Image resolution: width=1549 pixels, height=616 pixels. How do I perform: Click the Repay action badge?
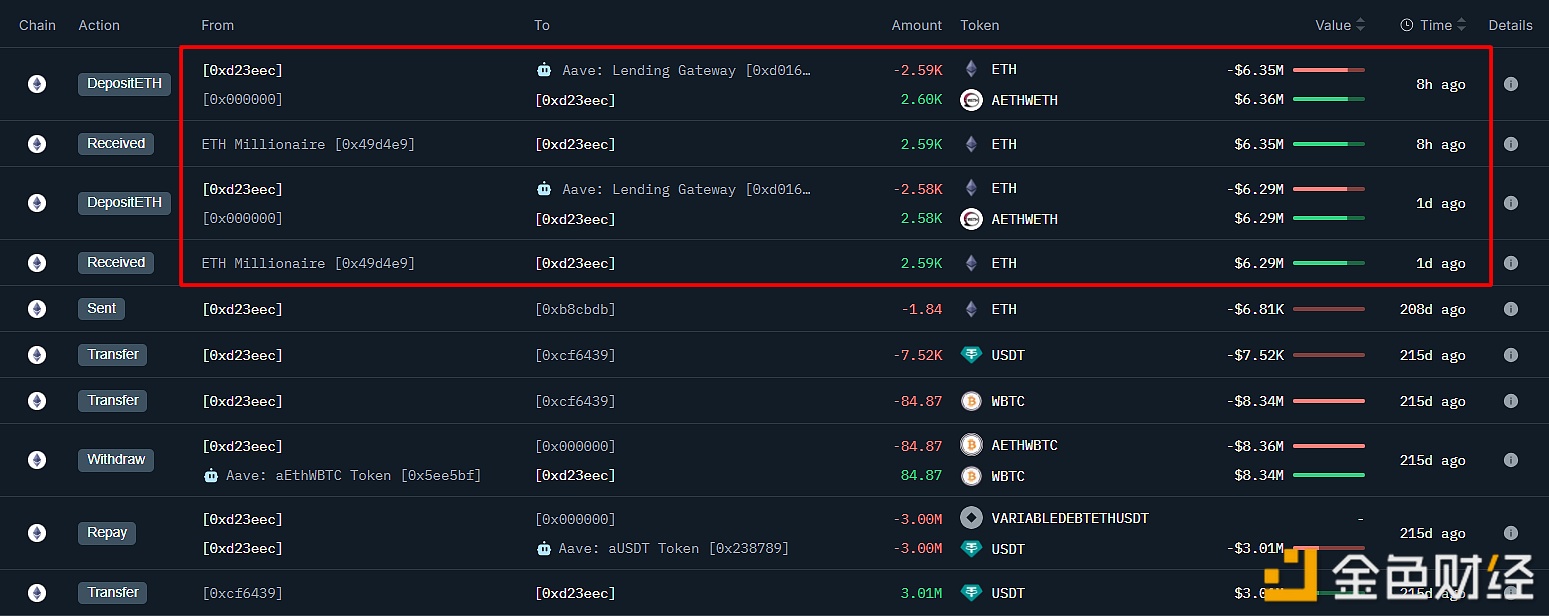[106, 533]
